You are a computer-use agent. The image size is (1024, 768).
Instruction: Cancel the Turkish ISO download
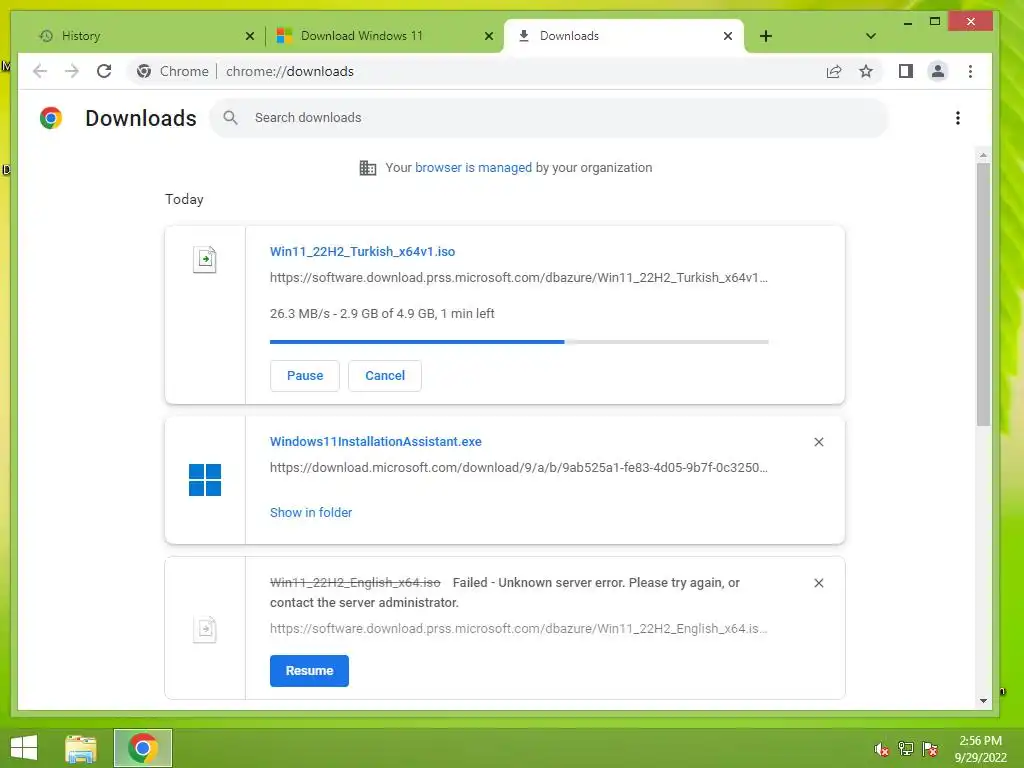pyautogui.click(x=385, y=376)
